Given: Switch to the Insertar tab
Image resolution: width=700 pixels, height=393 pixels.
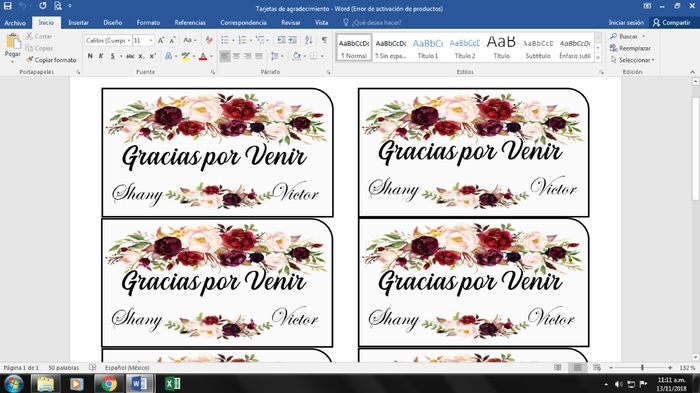Looking at the screenshot, I should 78,22.
